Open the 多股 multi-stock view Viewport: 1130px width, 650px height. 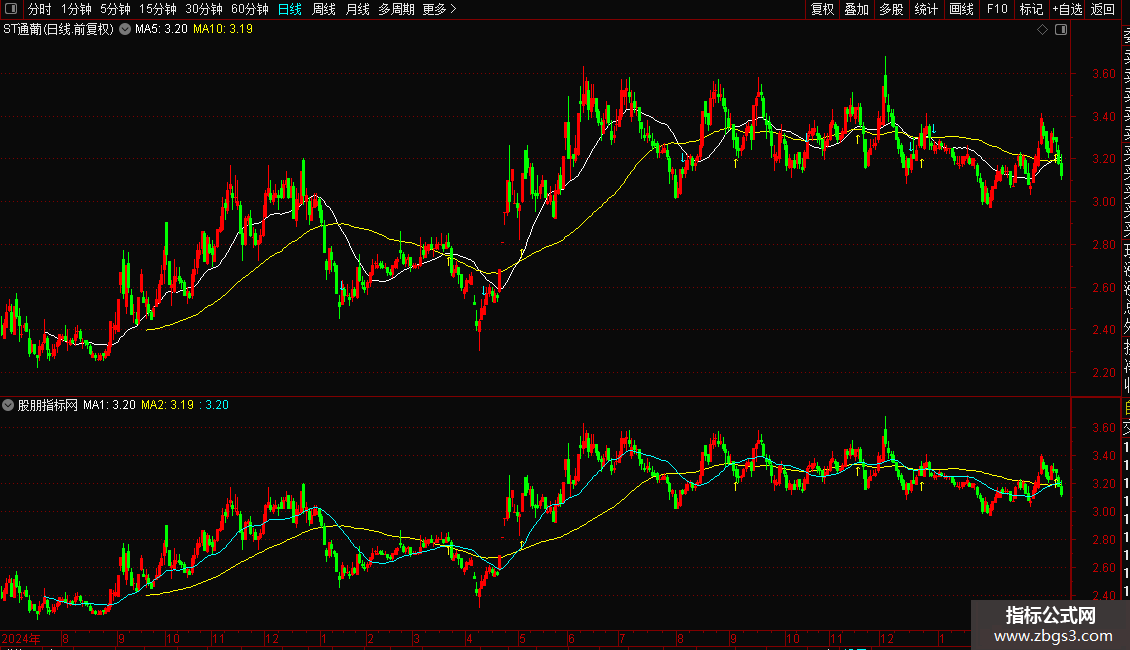[x=891, y=9]
